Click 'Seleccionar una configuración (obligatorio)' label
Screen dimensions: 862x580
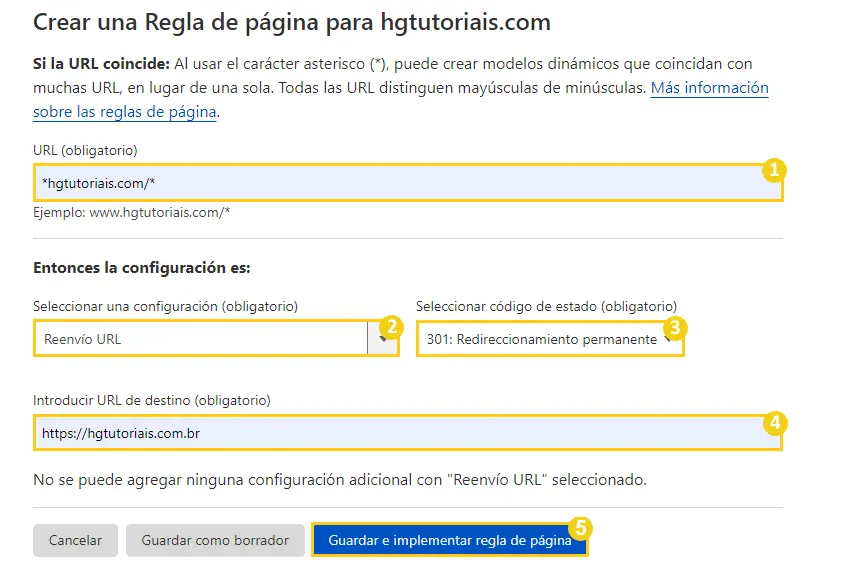[165, 306]
